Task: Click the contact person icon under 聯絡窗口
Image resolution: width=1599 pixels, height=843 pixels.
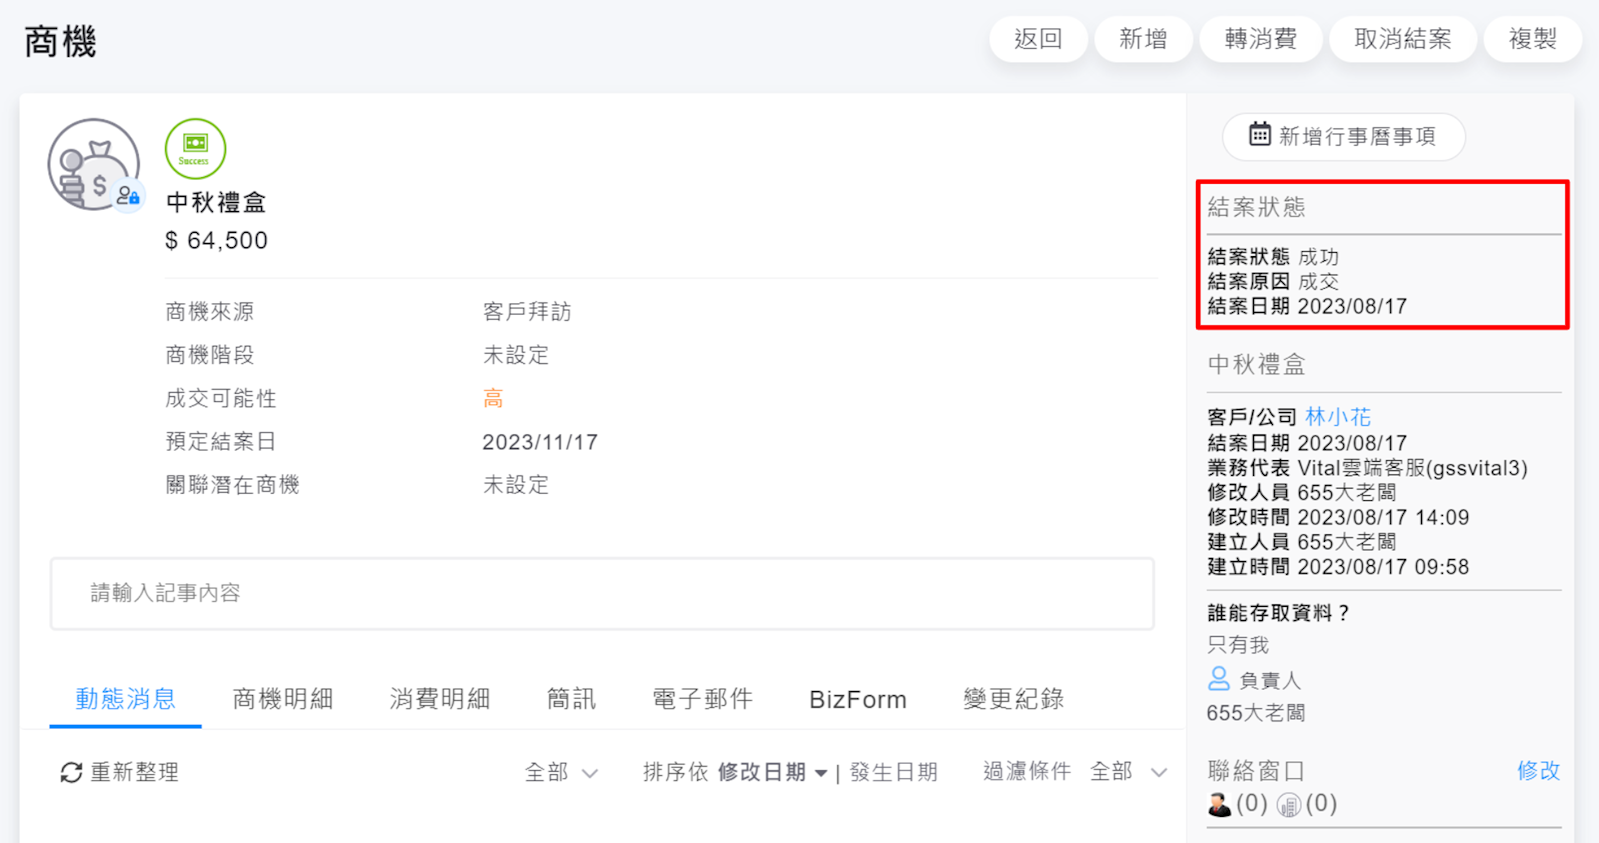Action: pos(1219,804)
